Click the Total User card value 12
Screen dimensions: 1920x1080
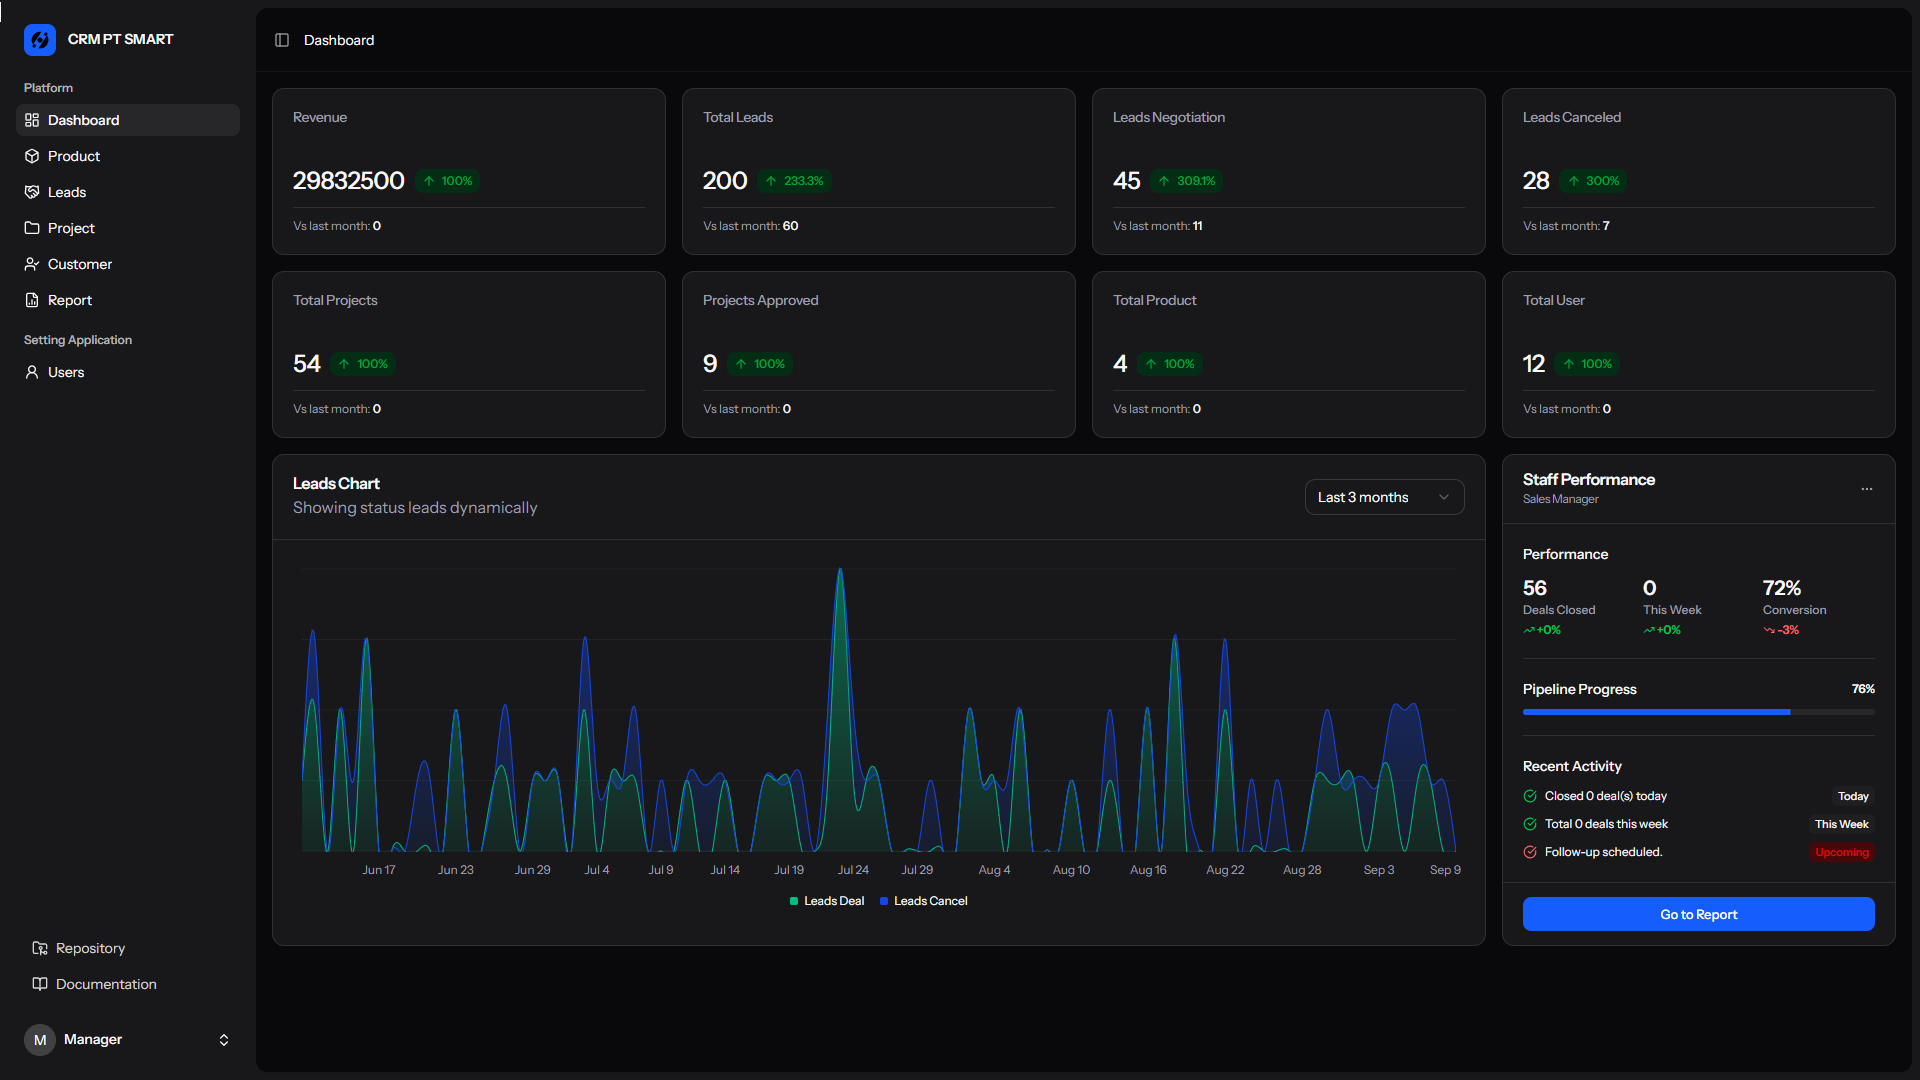point(1534,364)
